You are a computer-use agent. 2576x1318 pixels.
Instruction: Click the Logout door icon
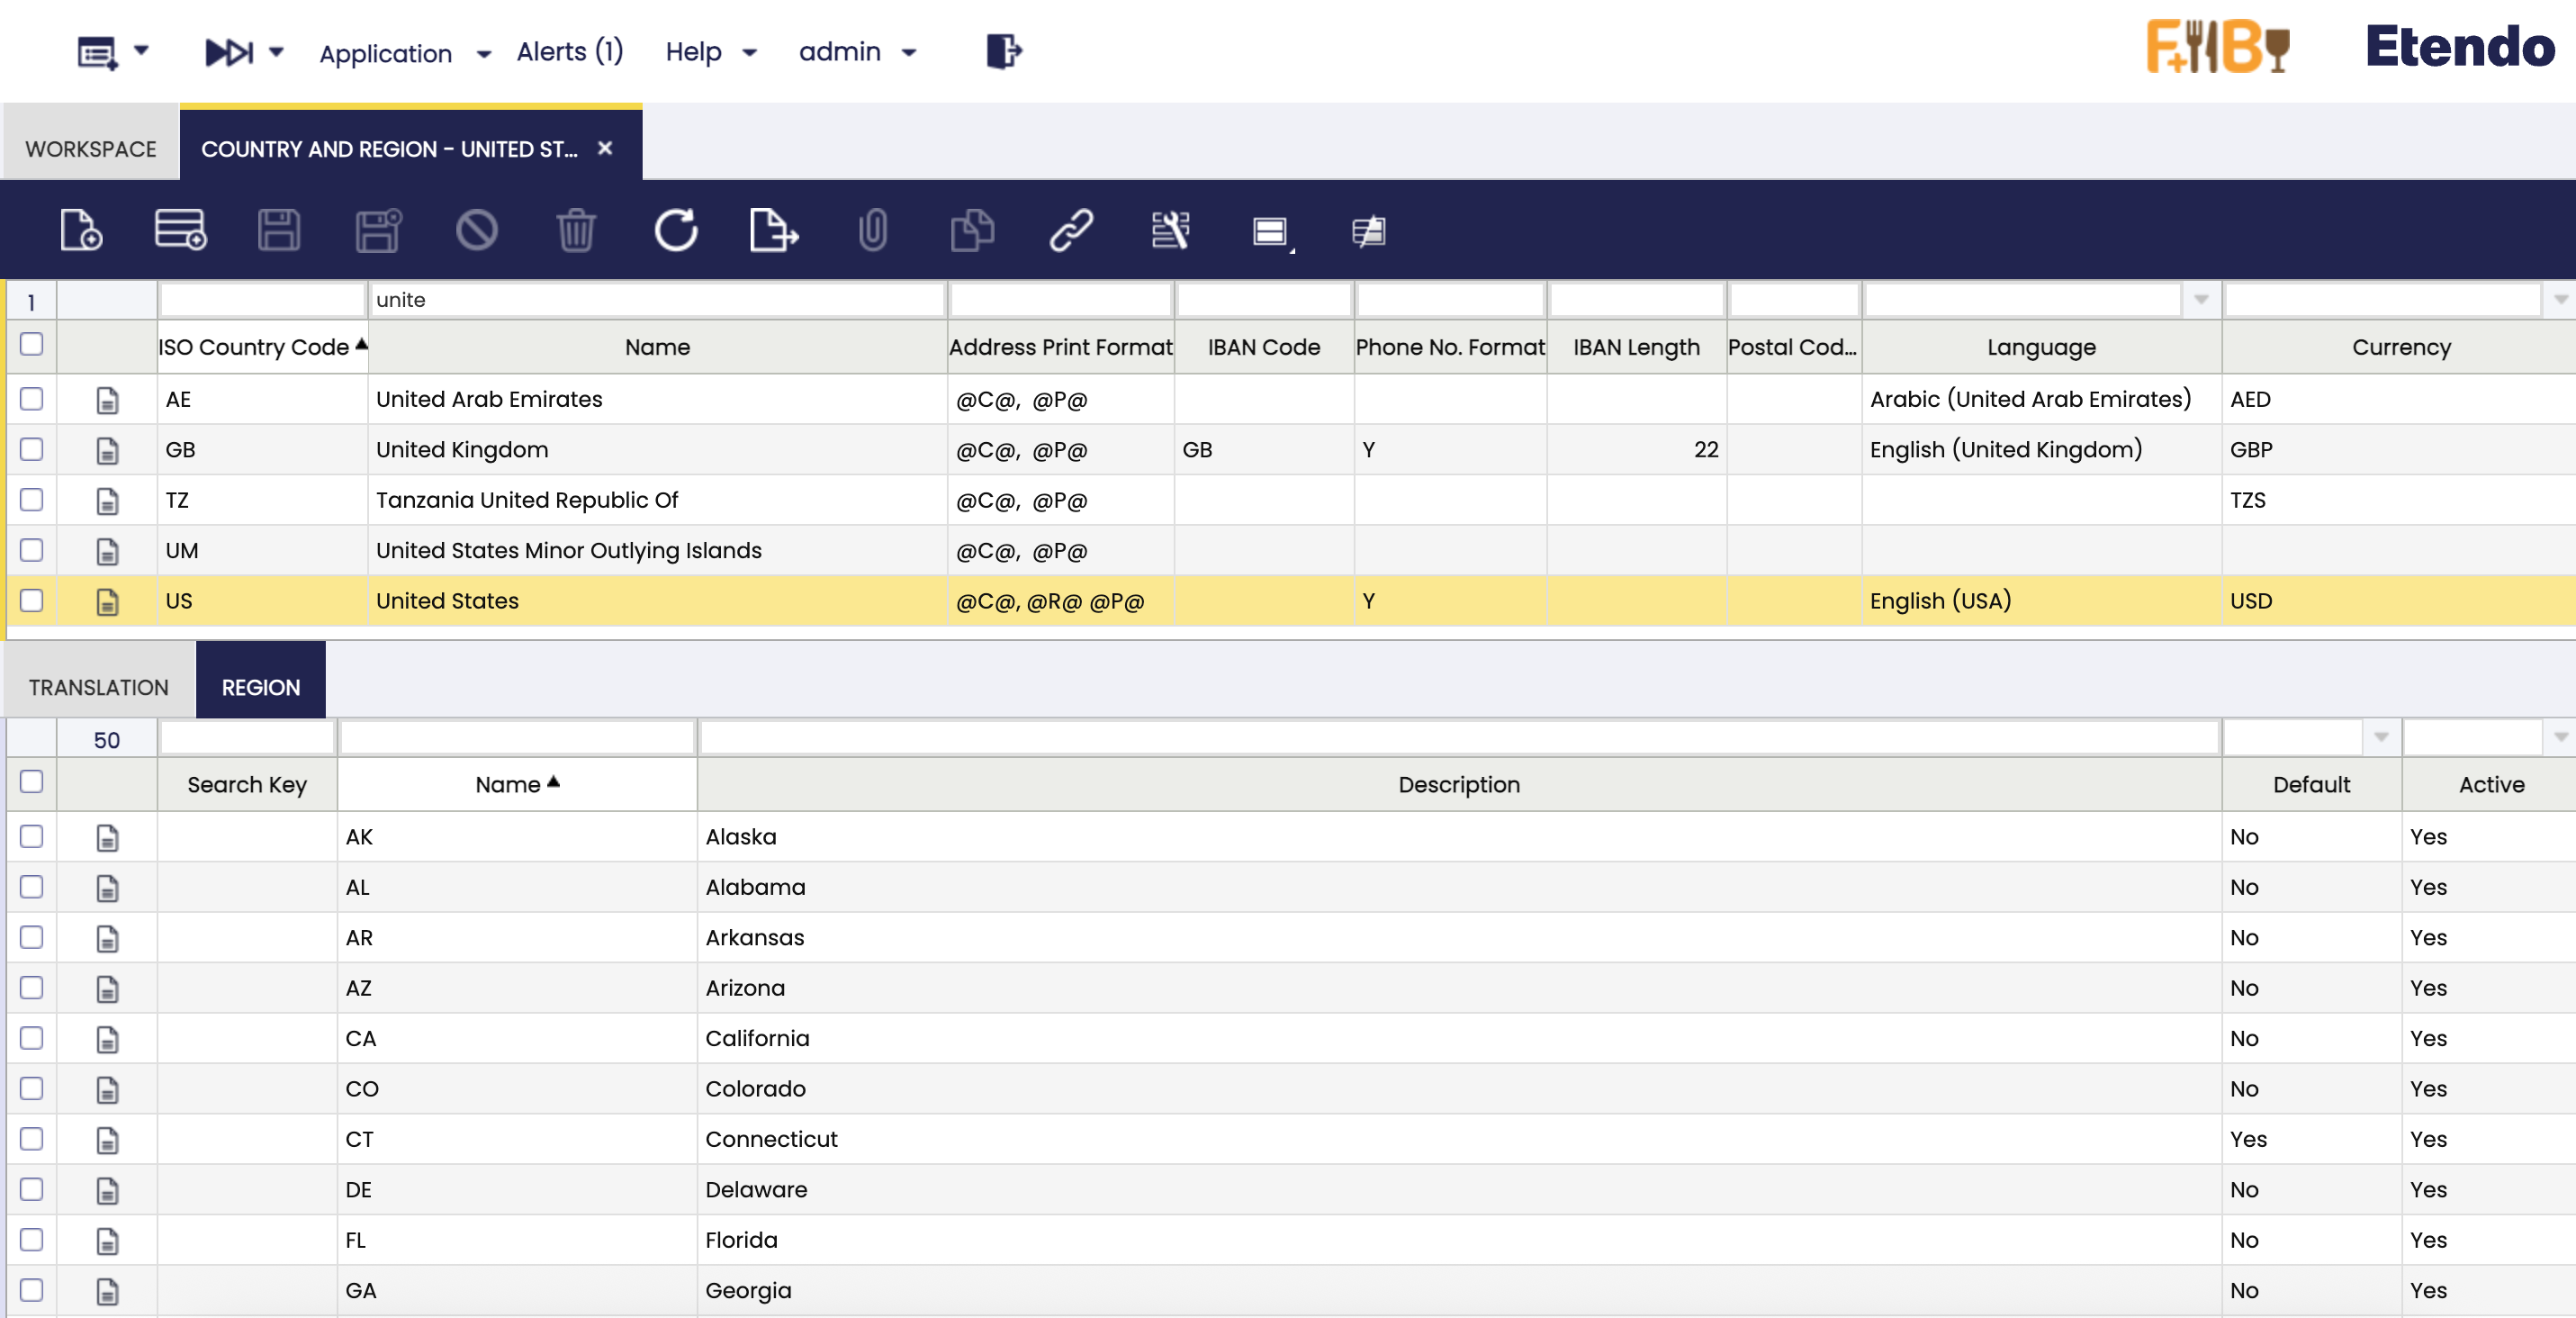click(1003, 51)
